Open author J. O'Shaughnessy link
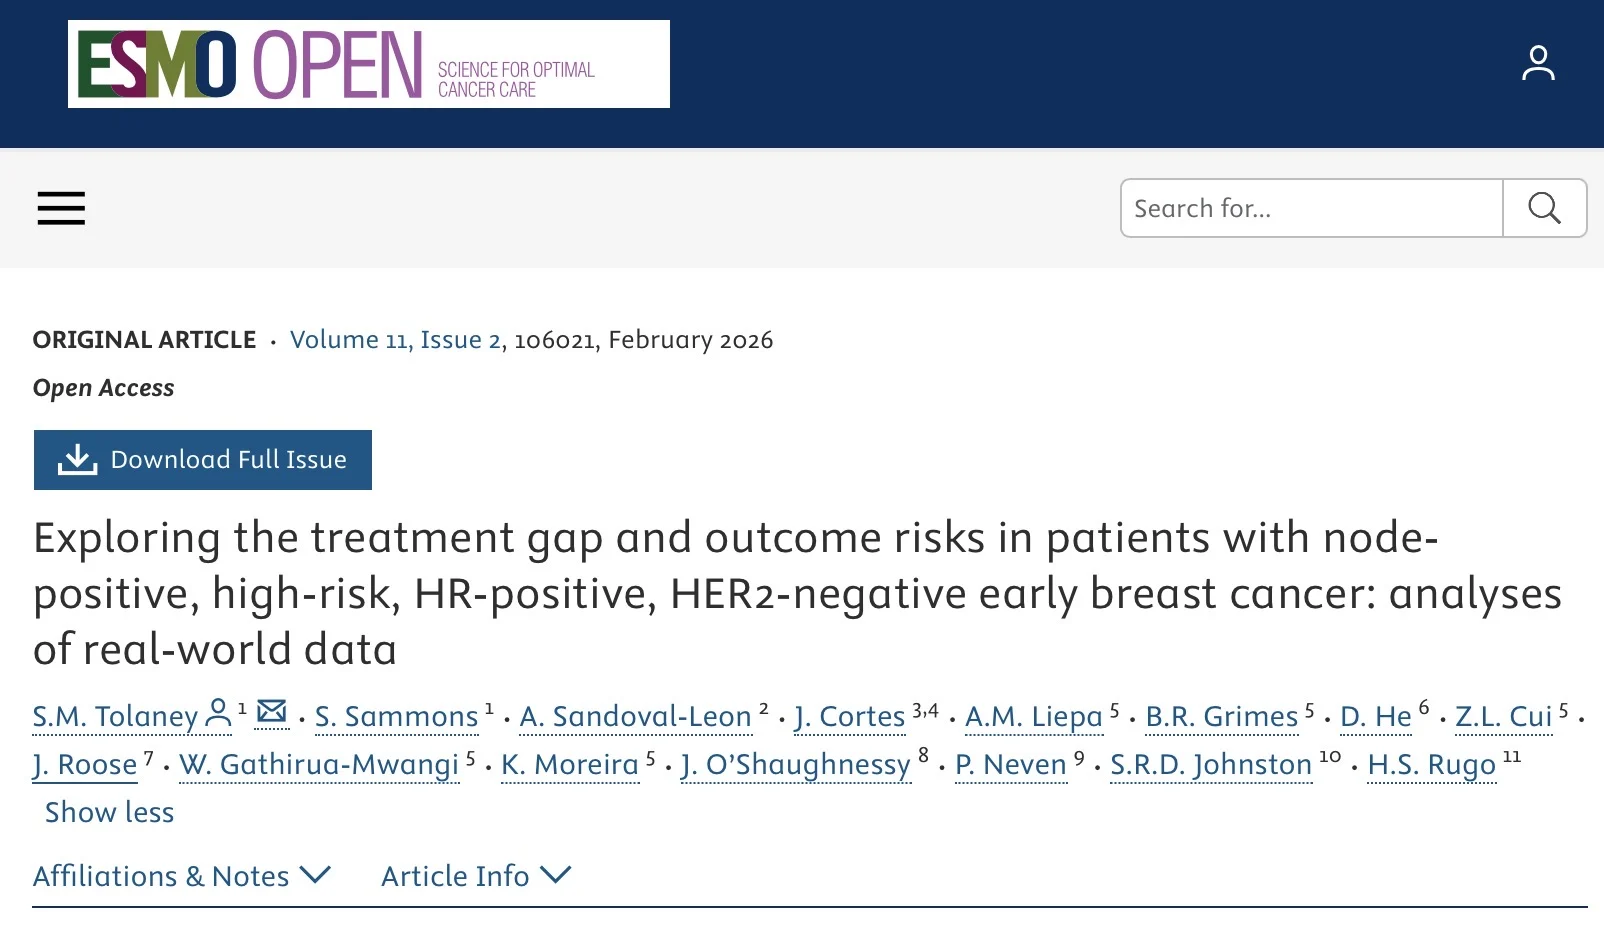The height and width of the screenshot is (935, 1604). pyautogui.click(x=795, y=764)
